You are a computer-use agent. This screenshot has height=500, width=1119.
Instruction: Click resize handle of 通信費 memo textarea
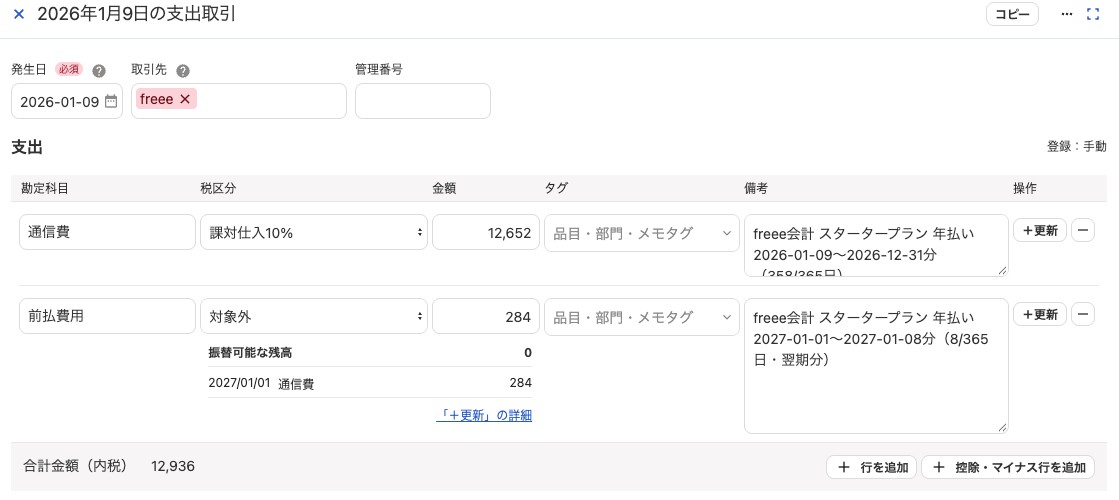[x=1003, y=270]
